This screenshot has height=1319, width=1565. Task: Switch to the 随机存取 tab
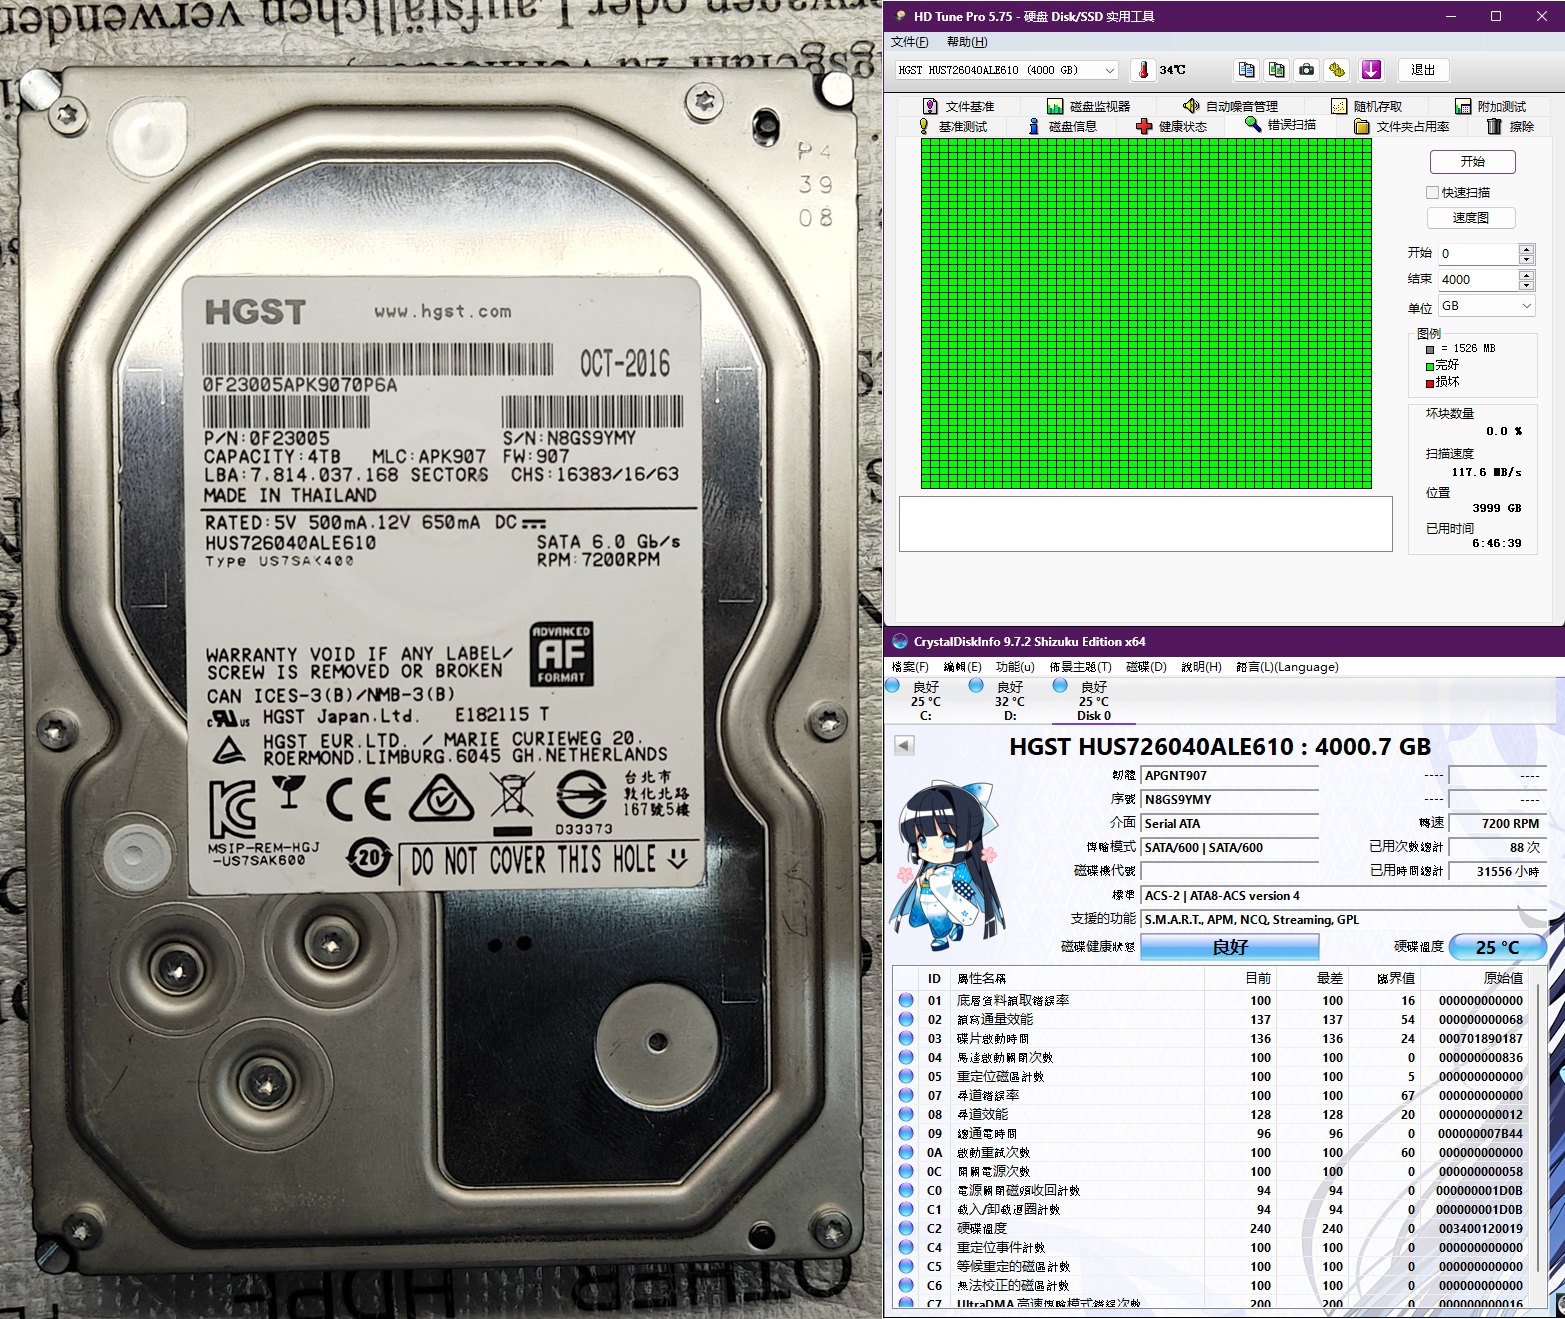[x=1366, y=106]
